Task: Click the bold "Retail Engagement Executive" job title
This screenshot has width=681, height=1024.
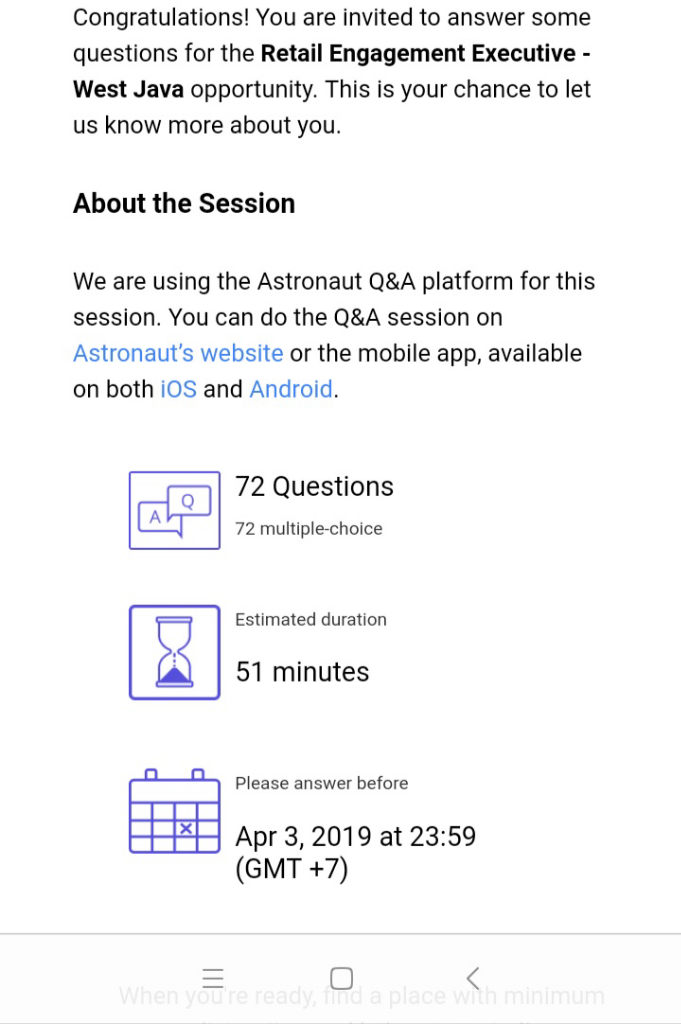Action: pos(418,53)
